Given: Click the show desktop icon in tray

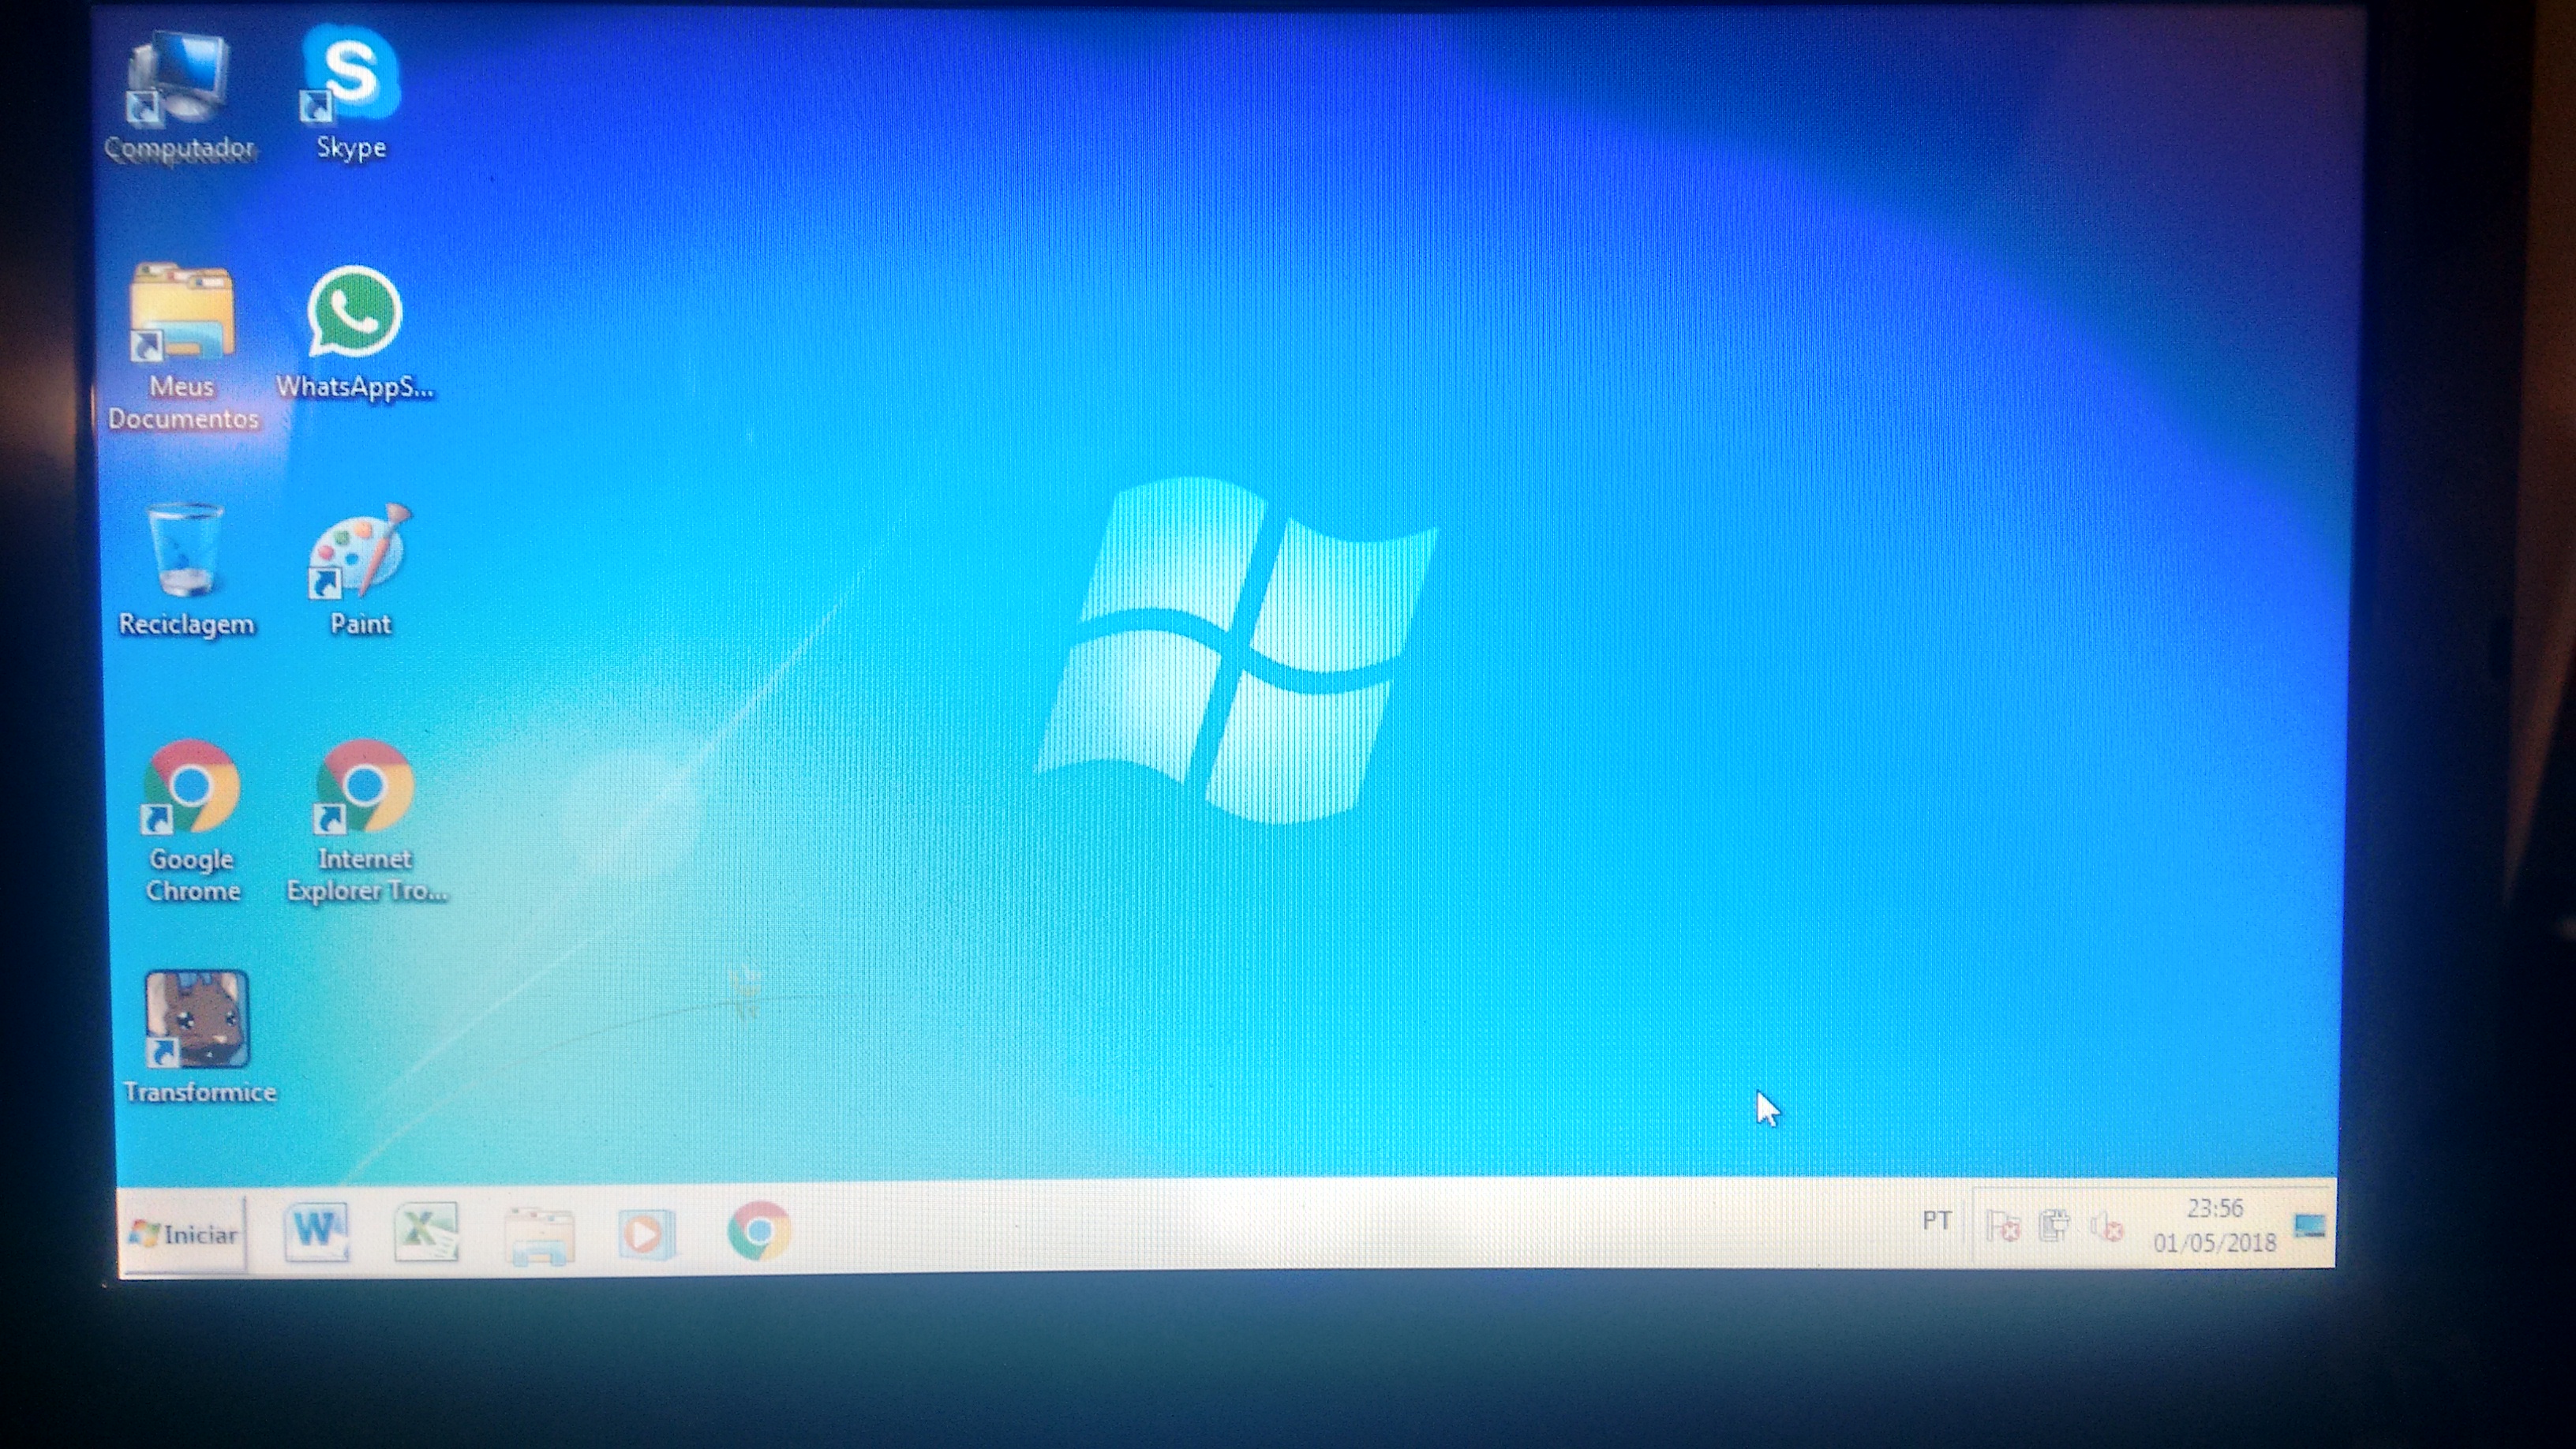Looking at the screenshot, I should (x=2309, y=1225).
